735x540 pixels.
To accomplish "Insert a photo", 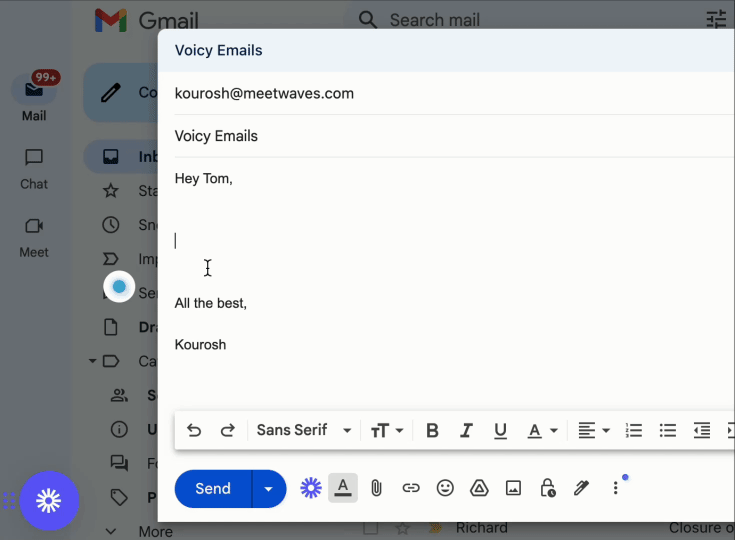I will (x=513, y=488).
